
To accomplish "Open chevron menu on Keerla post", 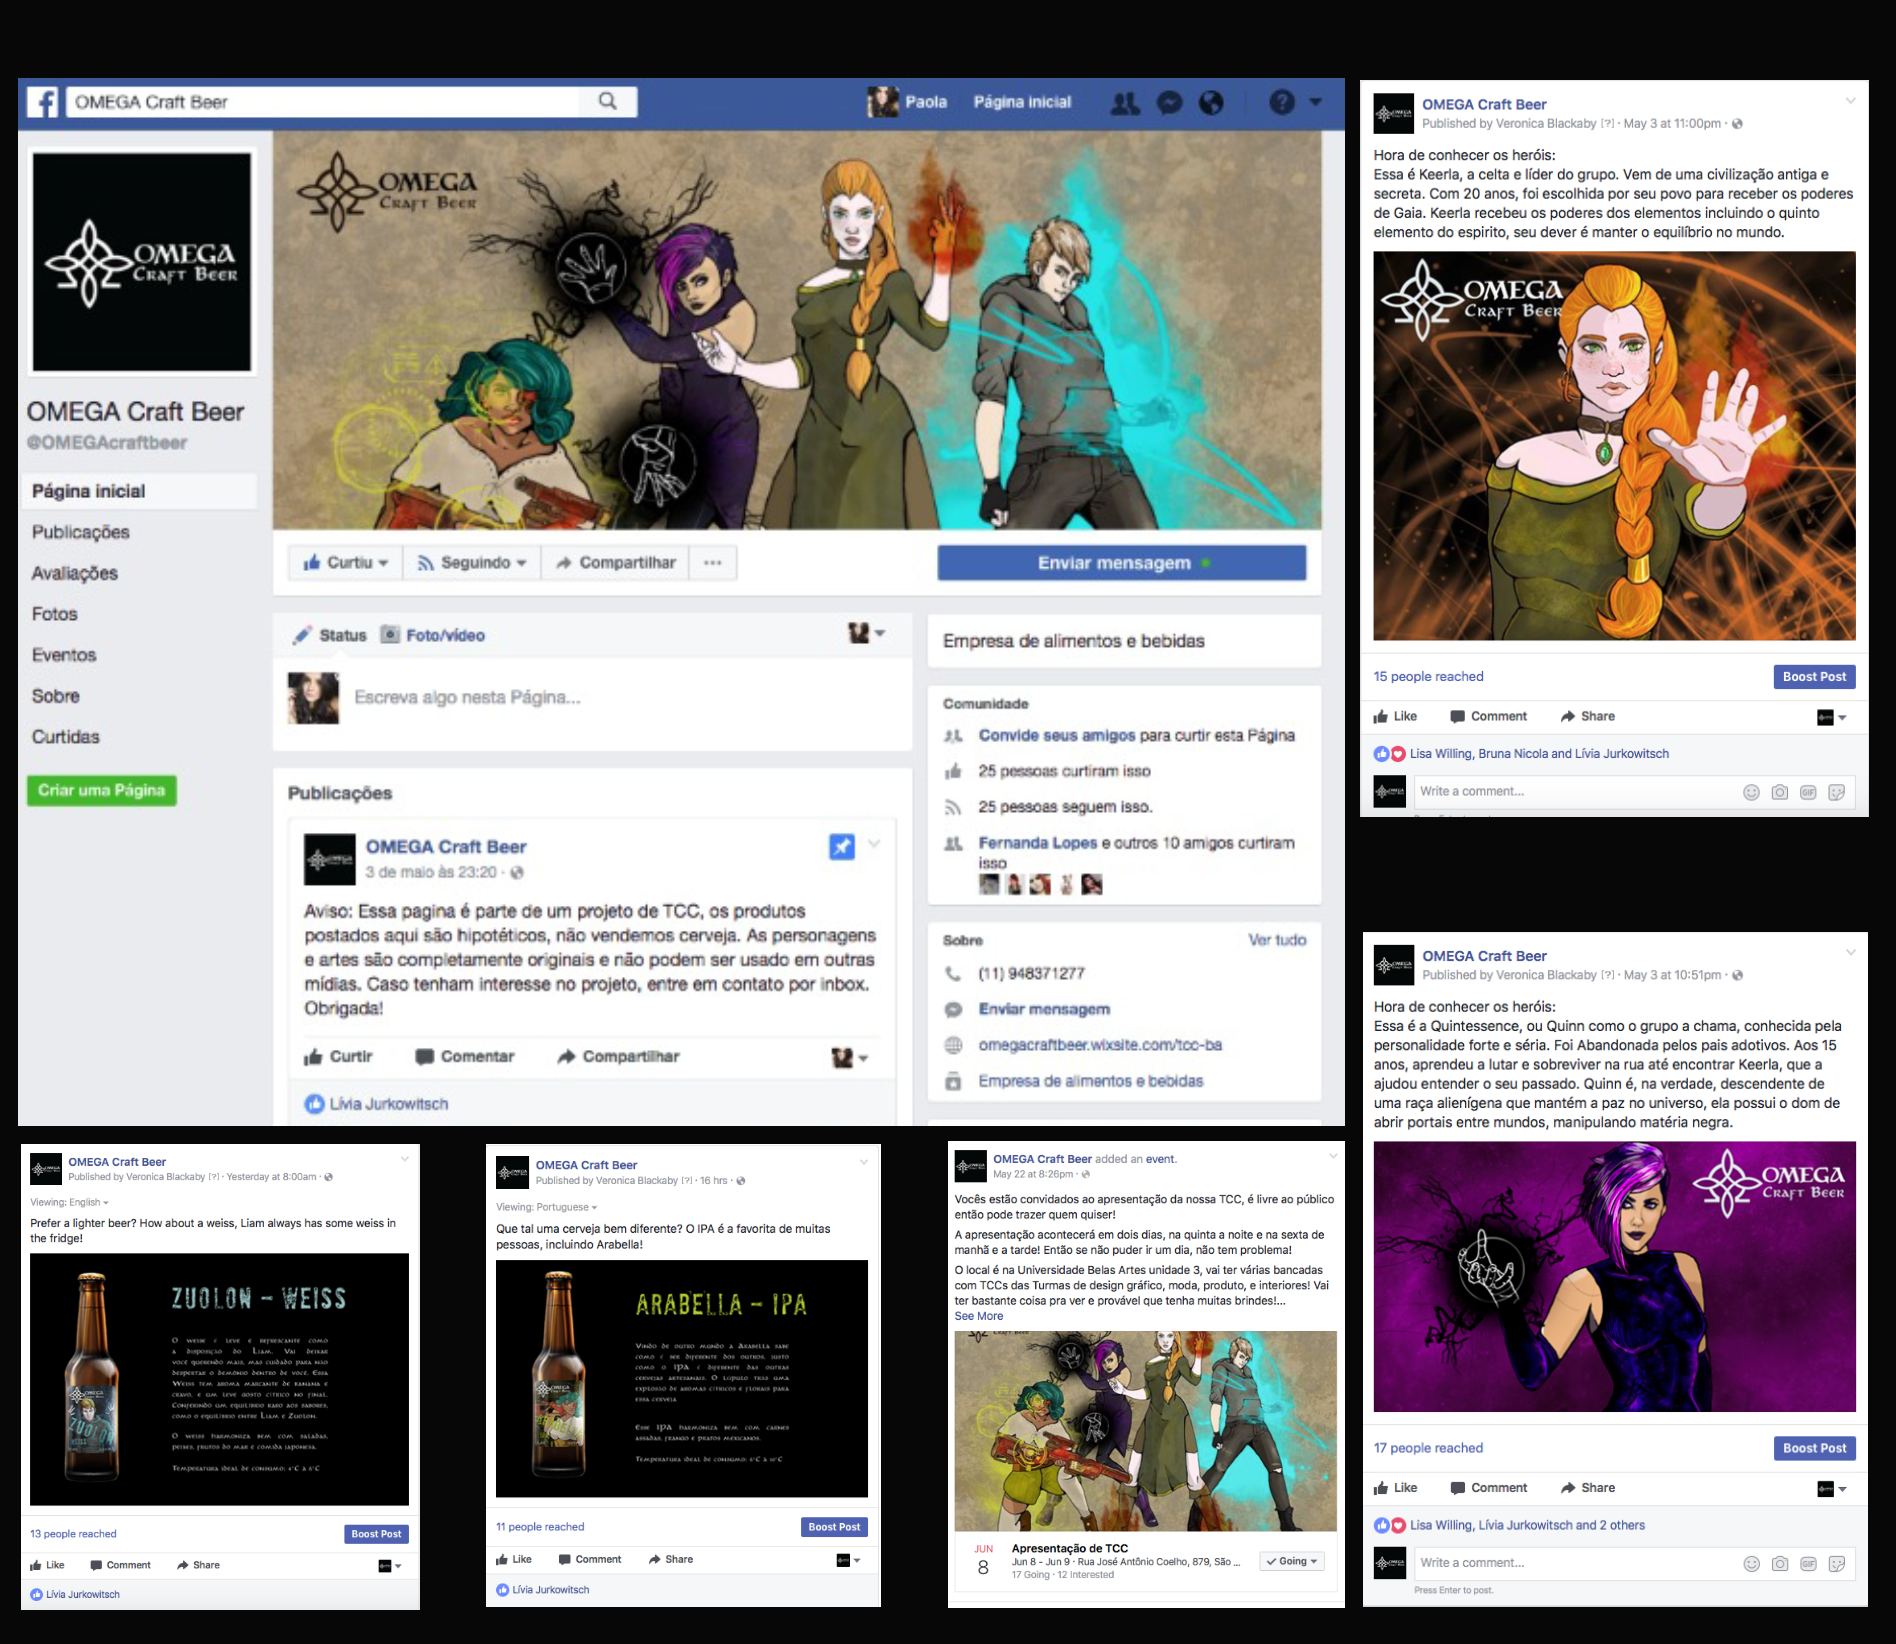I will coord(1850,101).
